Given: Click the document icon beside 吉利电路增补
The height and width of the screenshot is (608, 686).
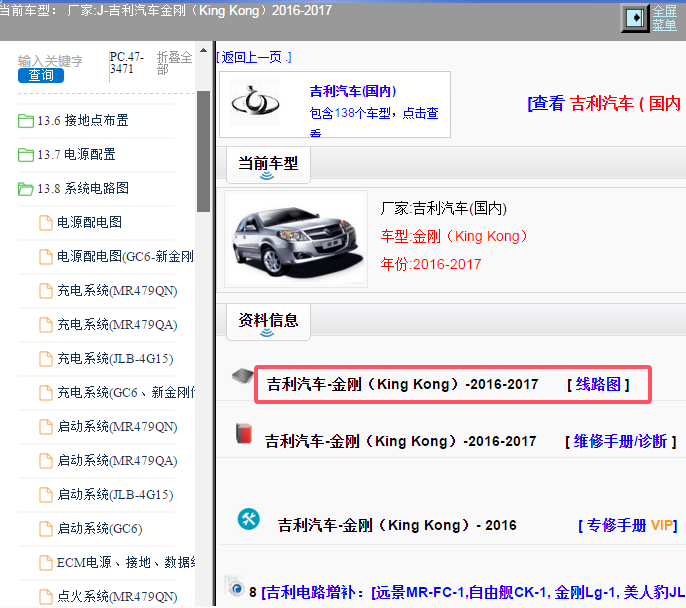Looking at the screenshot, I should click(234, 587).
